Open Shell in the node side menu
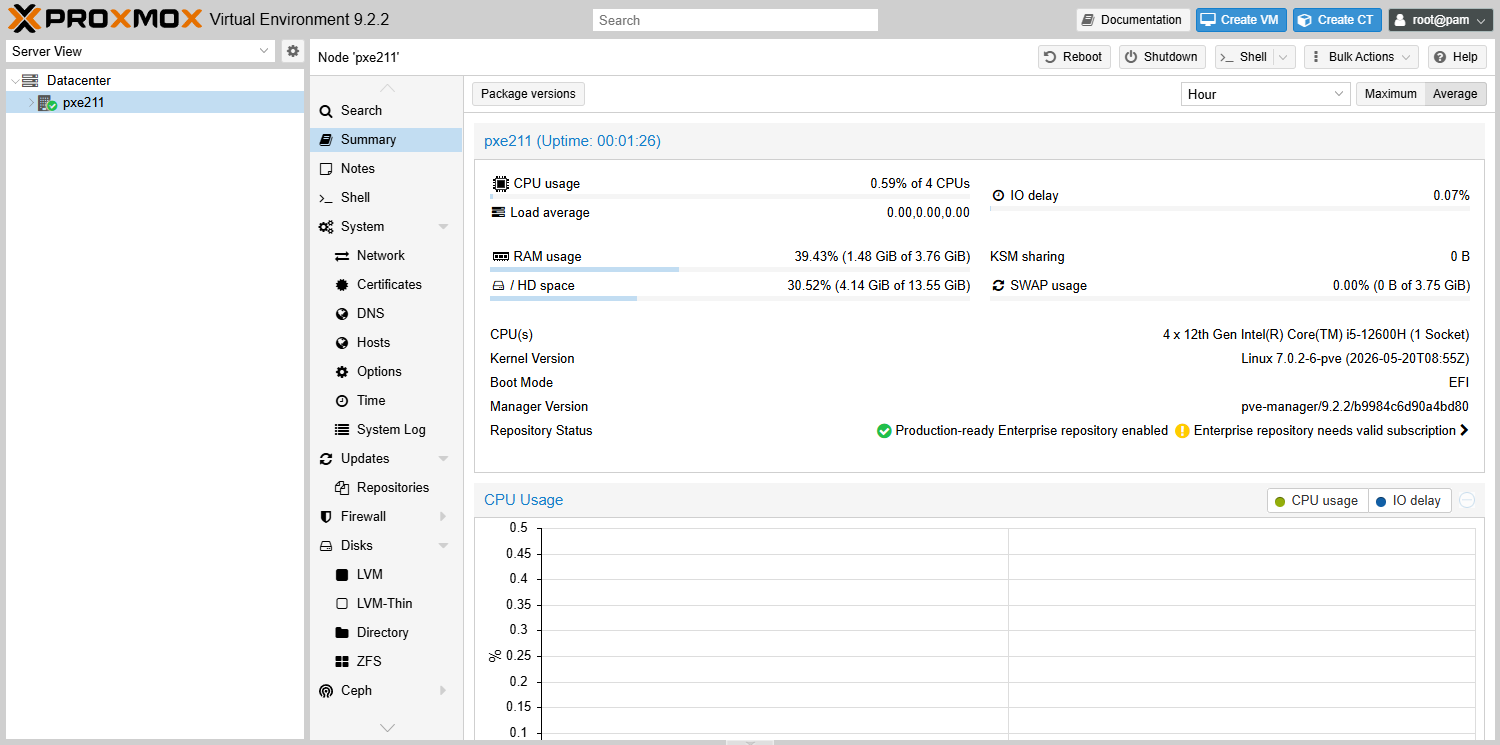 pyautogui.click(x=386, y=198)
